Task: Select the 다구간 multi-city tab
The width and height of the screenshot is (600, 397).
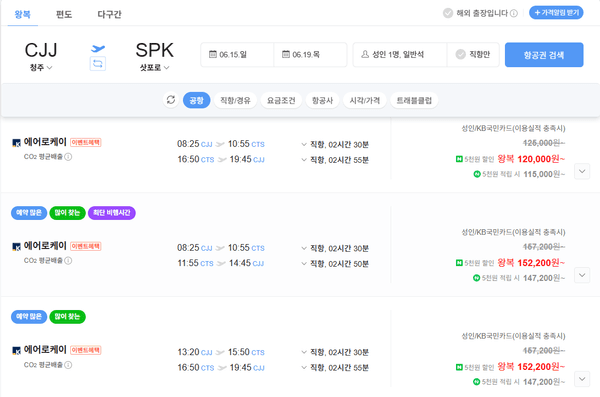Action: coord(109,15)
